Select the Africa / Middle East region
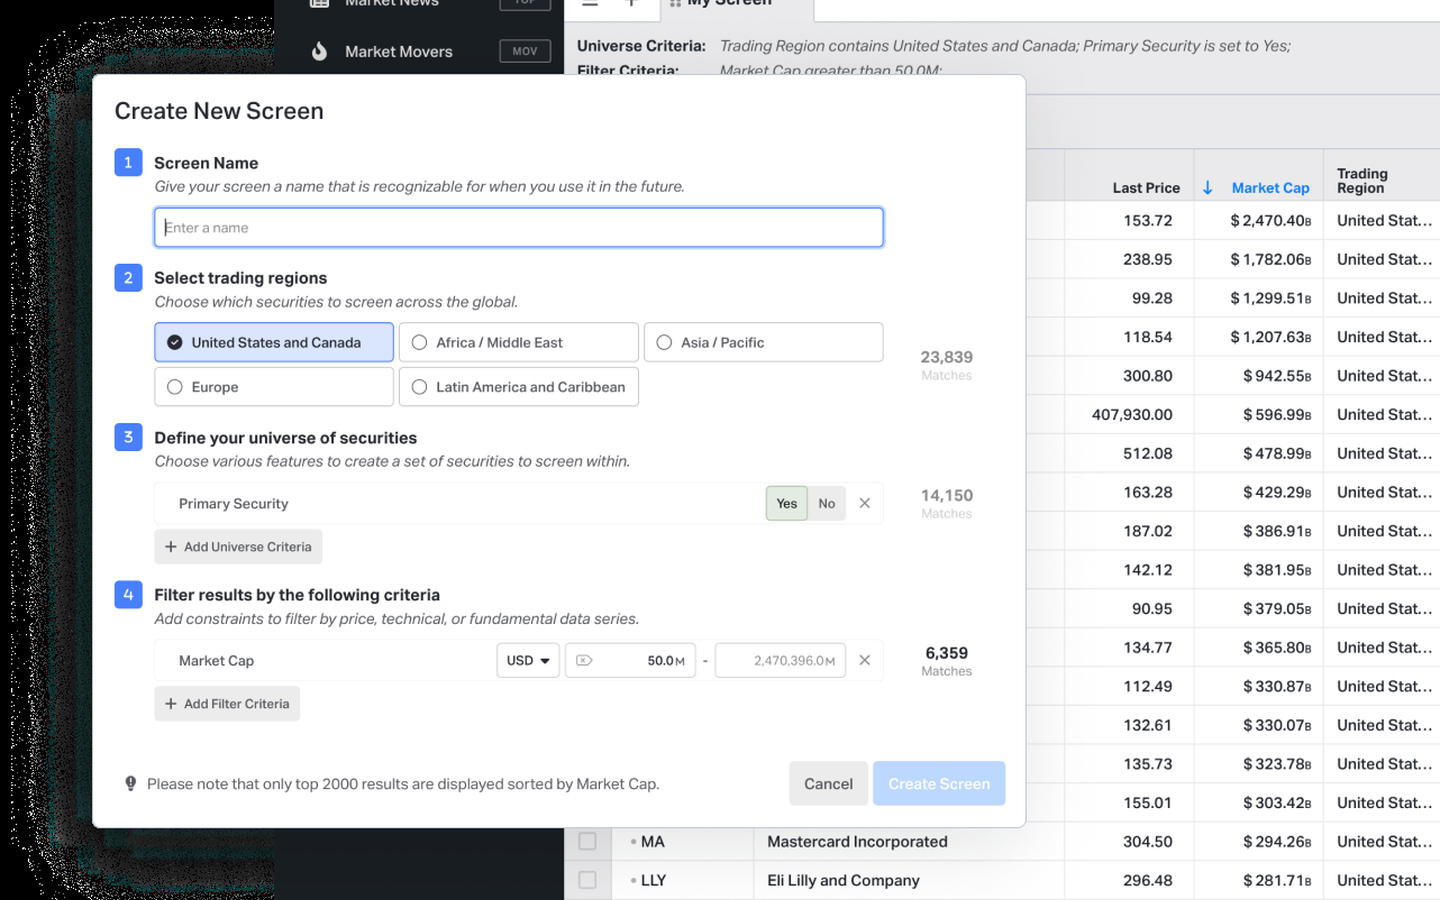The height and width of the screenshot is (900, 1440). [x=518, y=342]
